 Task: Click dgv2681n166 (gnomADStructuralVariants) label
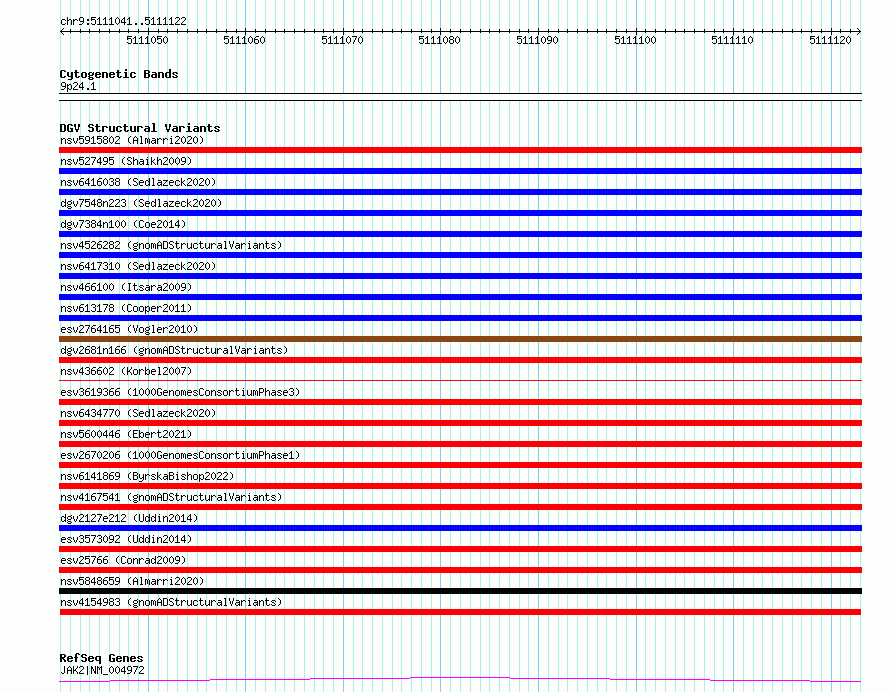[x=174, y=350]
